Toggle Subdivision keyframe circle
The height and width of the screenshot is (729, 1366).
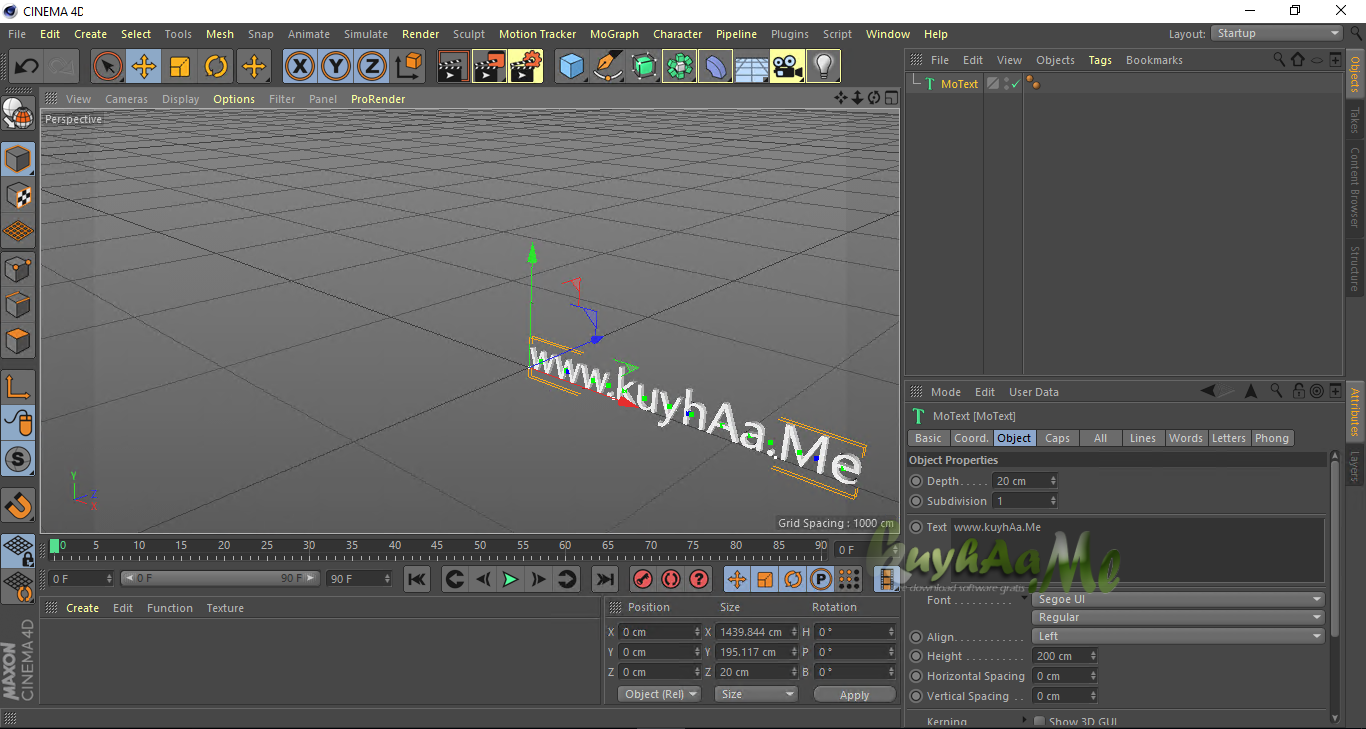(x=916, y=501)
